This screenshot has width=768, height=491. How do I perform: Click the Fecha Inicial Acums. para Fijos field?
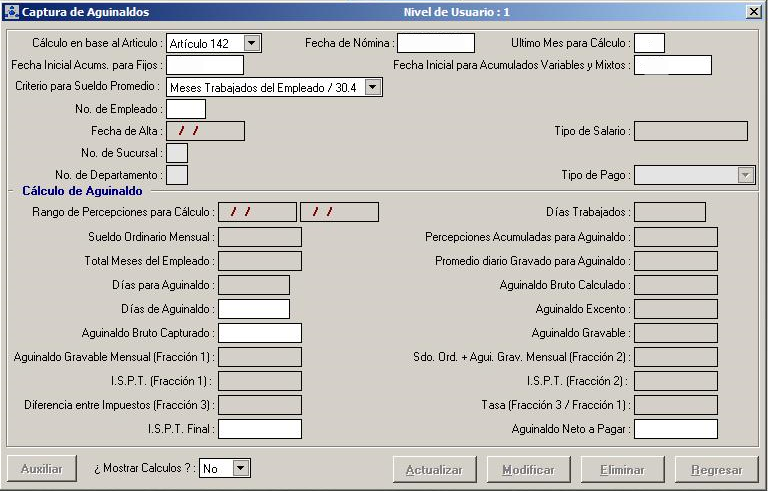coord(205,65)
